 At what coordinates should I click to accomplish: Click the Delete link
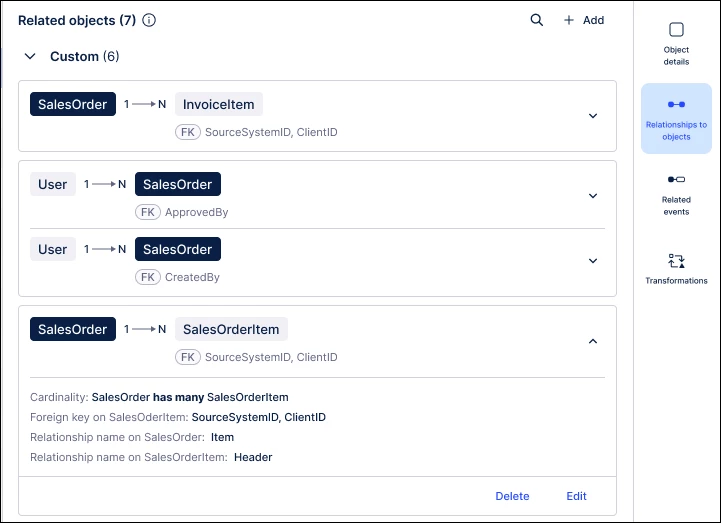[x=512, y=496]
